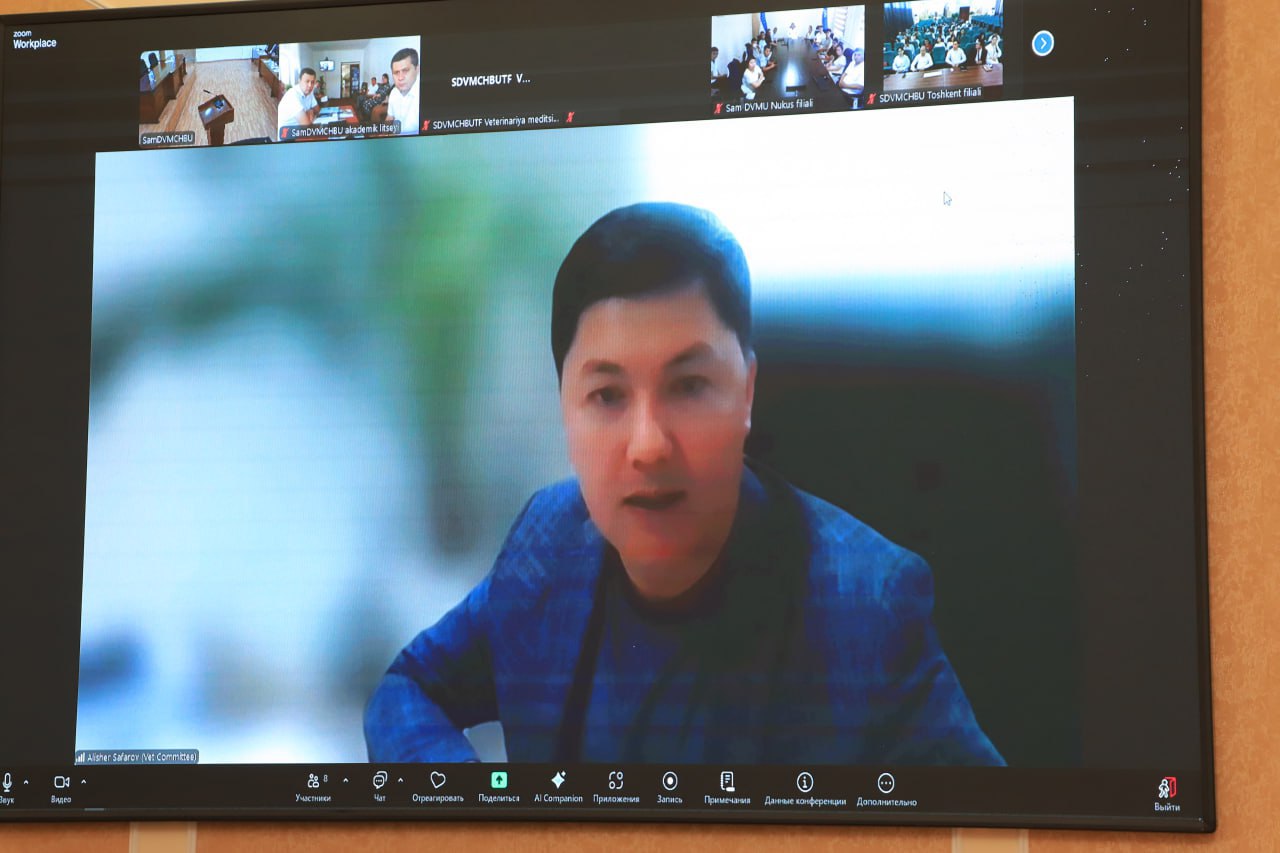Start screen sharing with green share button

[499, 786]
